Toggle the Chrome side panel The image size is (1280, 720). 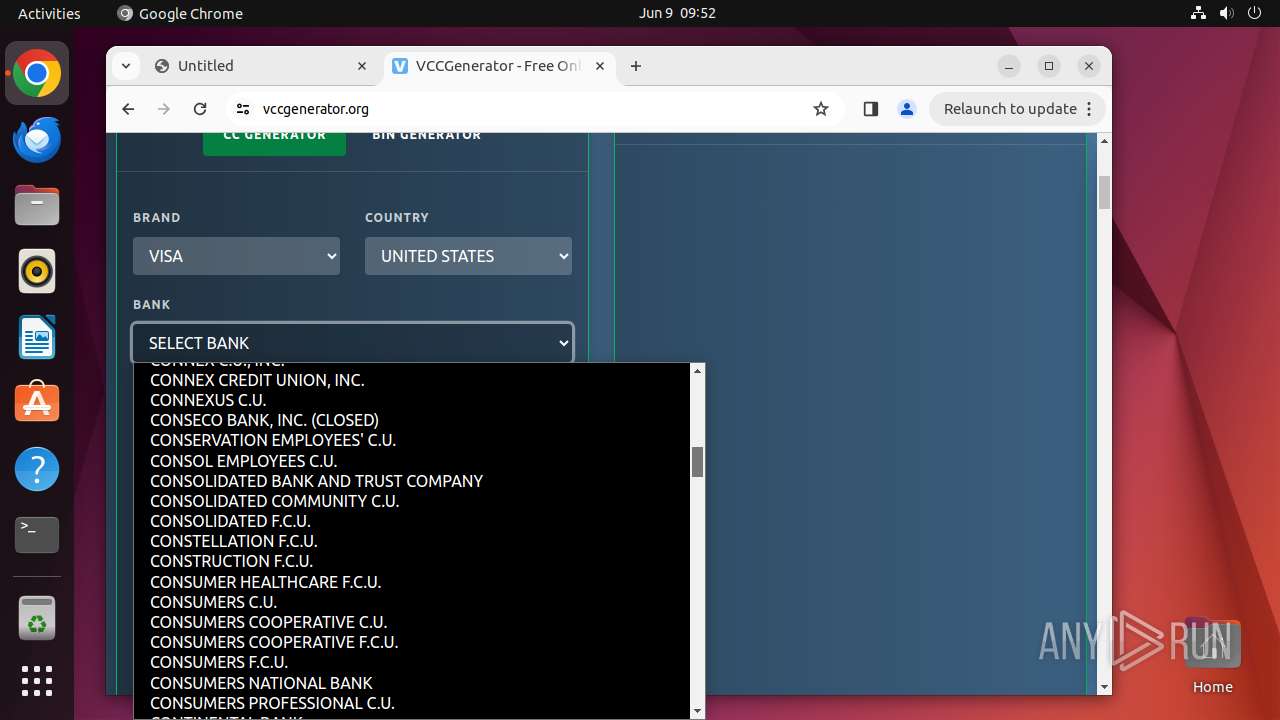870,109
